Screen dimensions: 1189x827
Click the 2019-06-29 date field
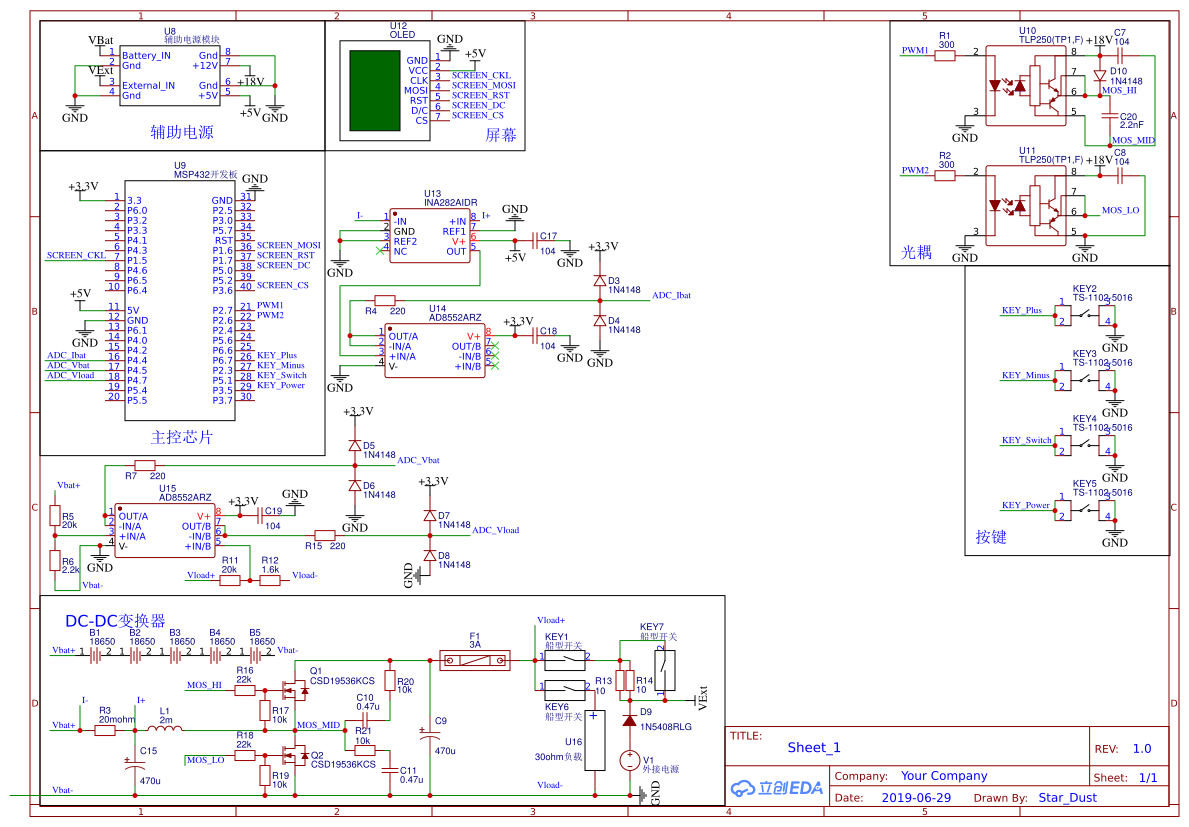point(917,798)
